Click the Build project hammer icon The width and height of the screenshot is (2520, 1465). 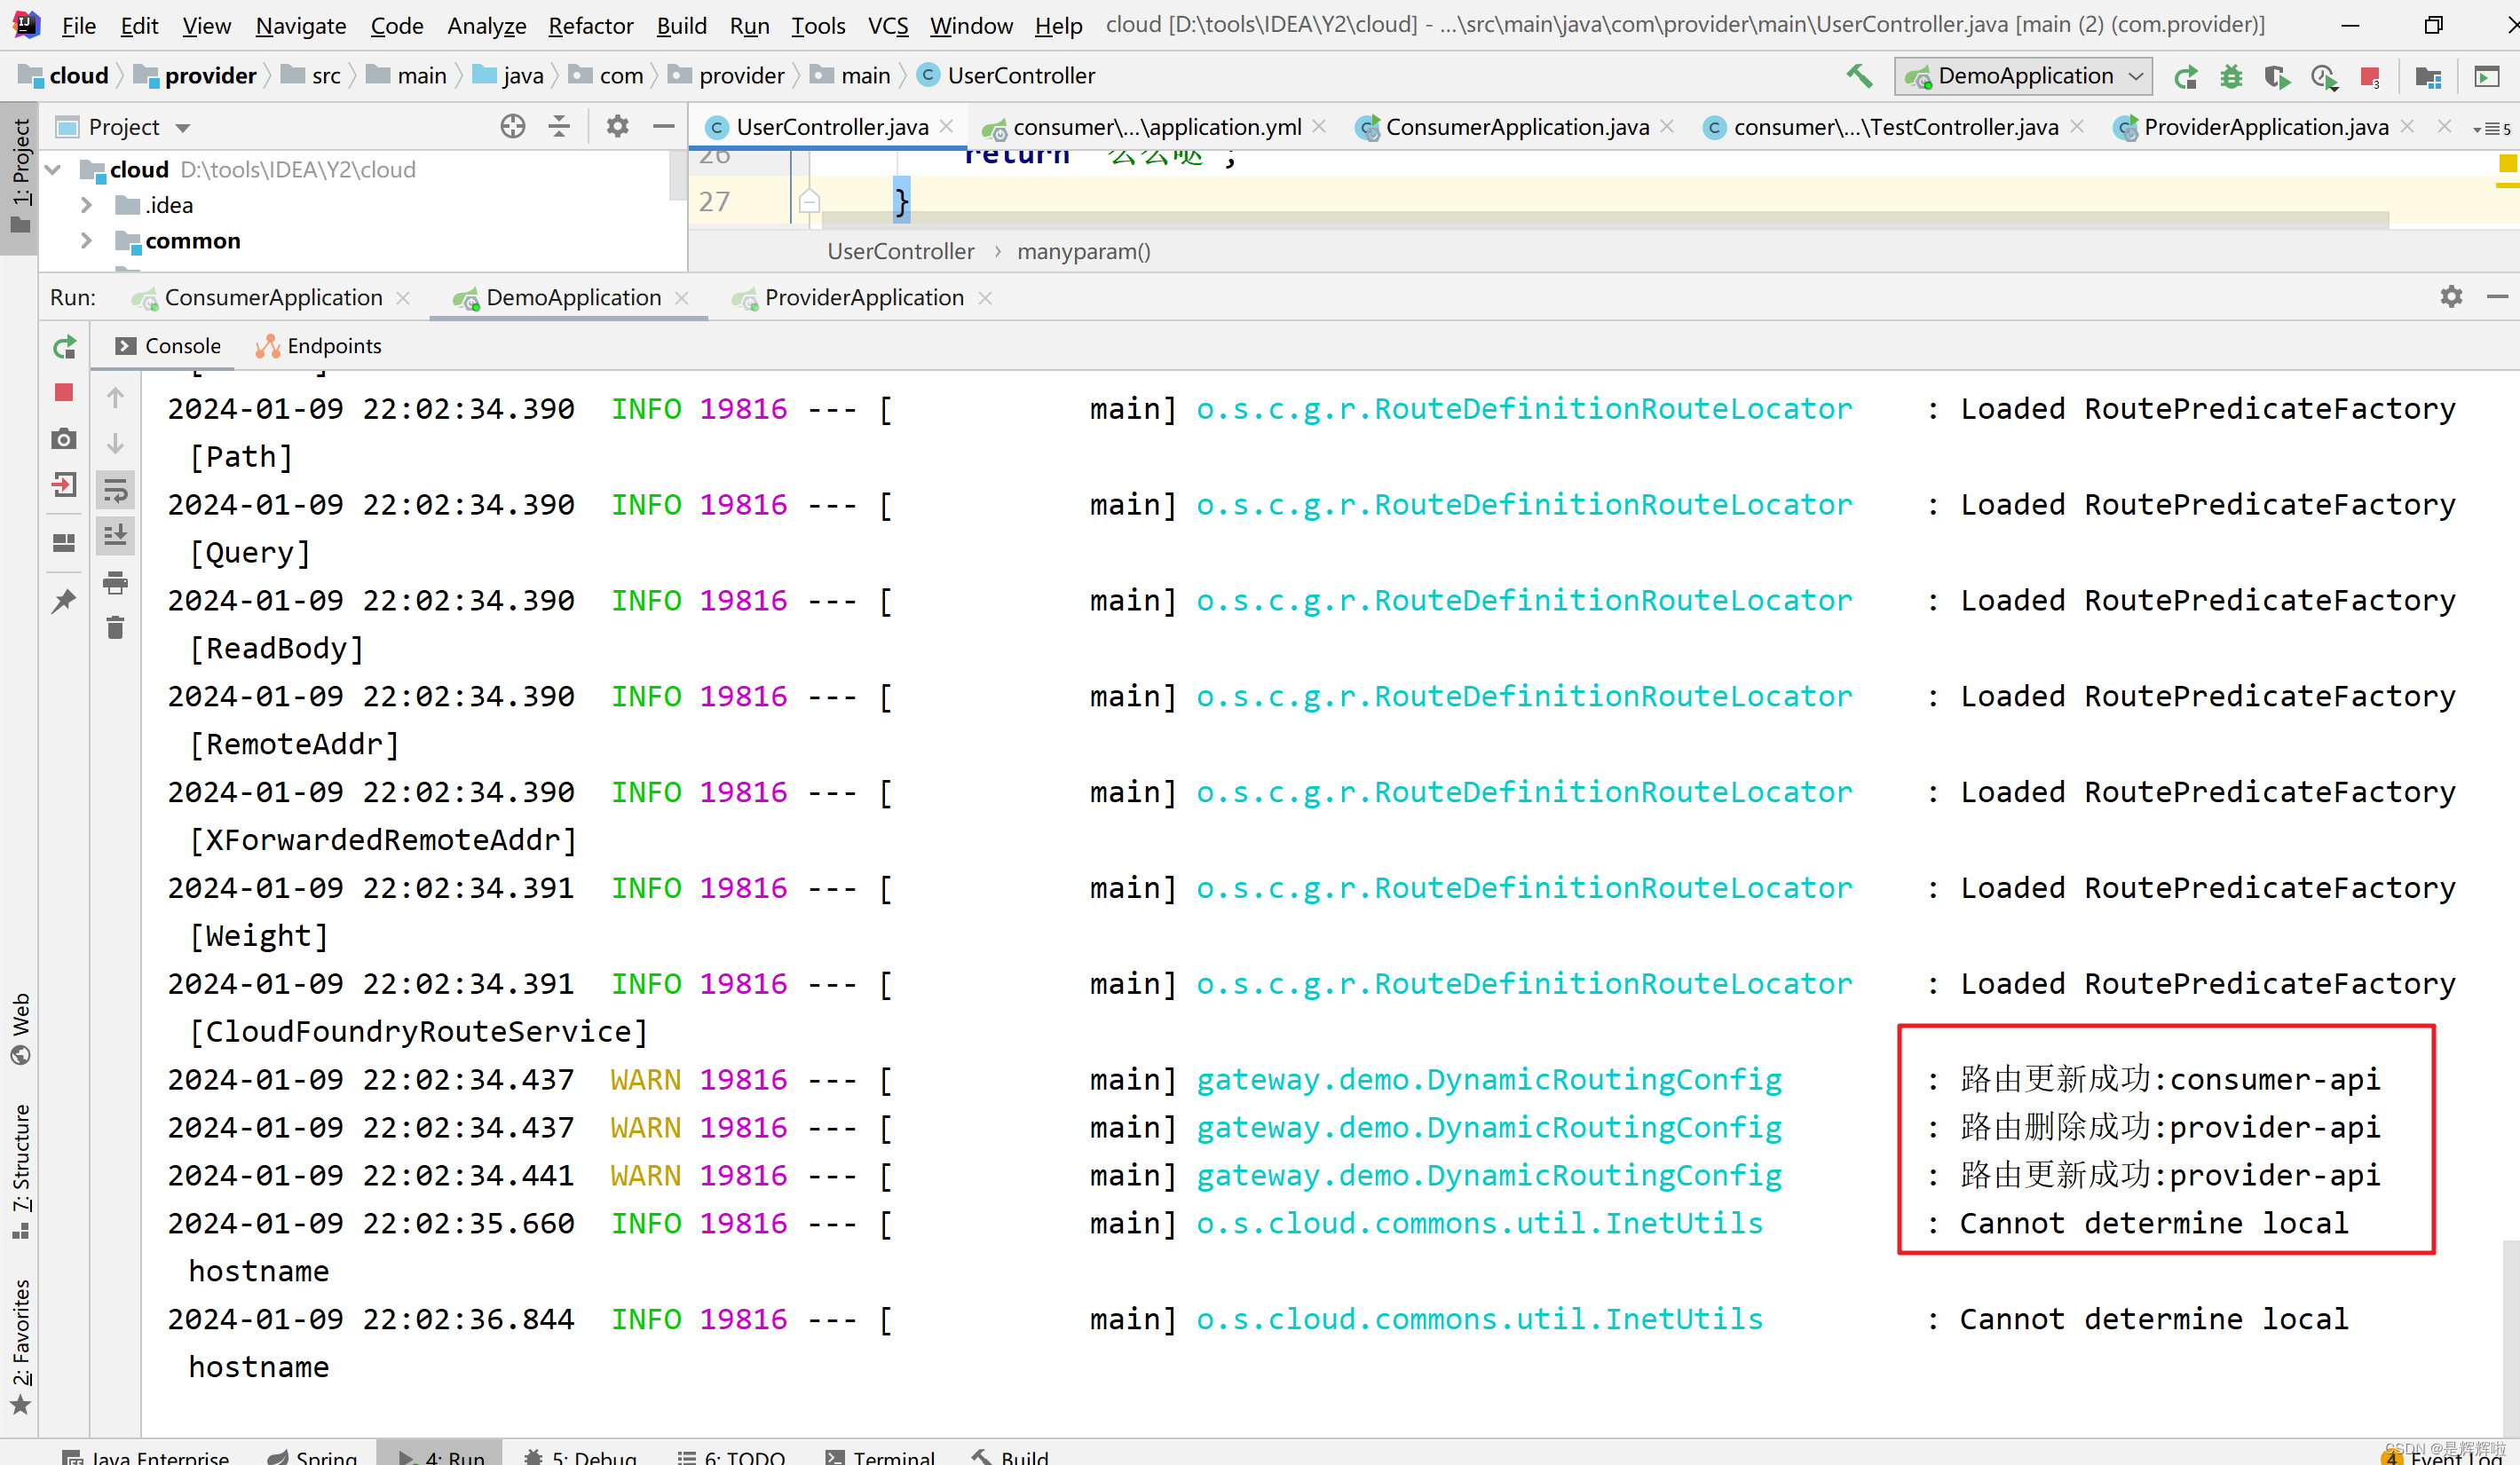pyautogui.click(x=1859, y=76)
